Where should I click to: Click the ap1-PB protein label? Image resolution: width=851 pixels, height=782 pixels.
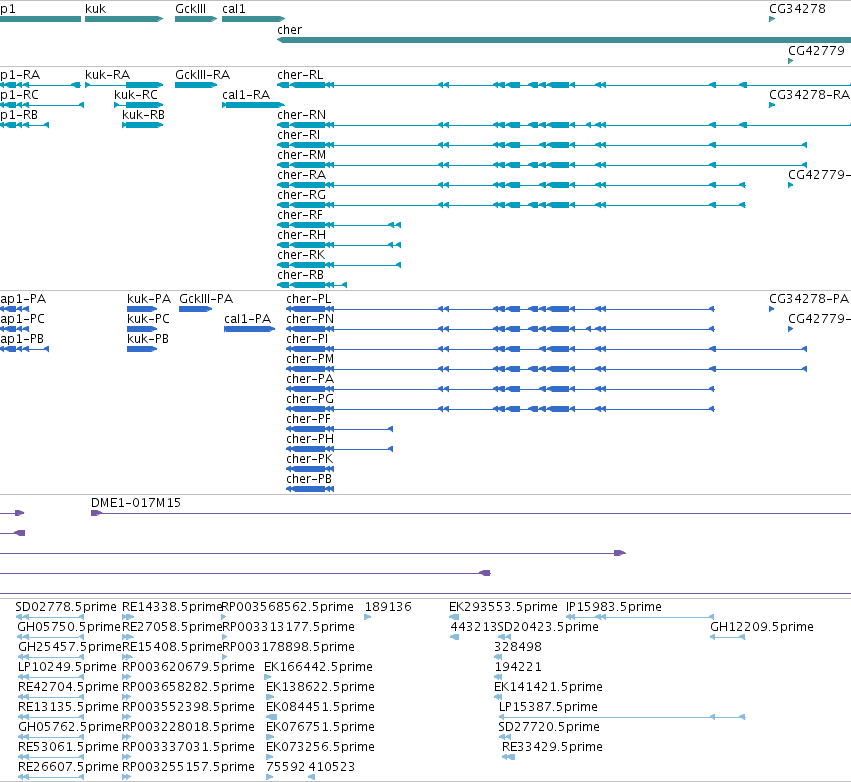[22, 339]
